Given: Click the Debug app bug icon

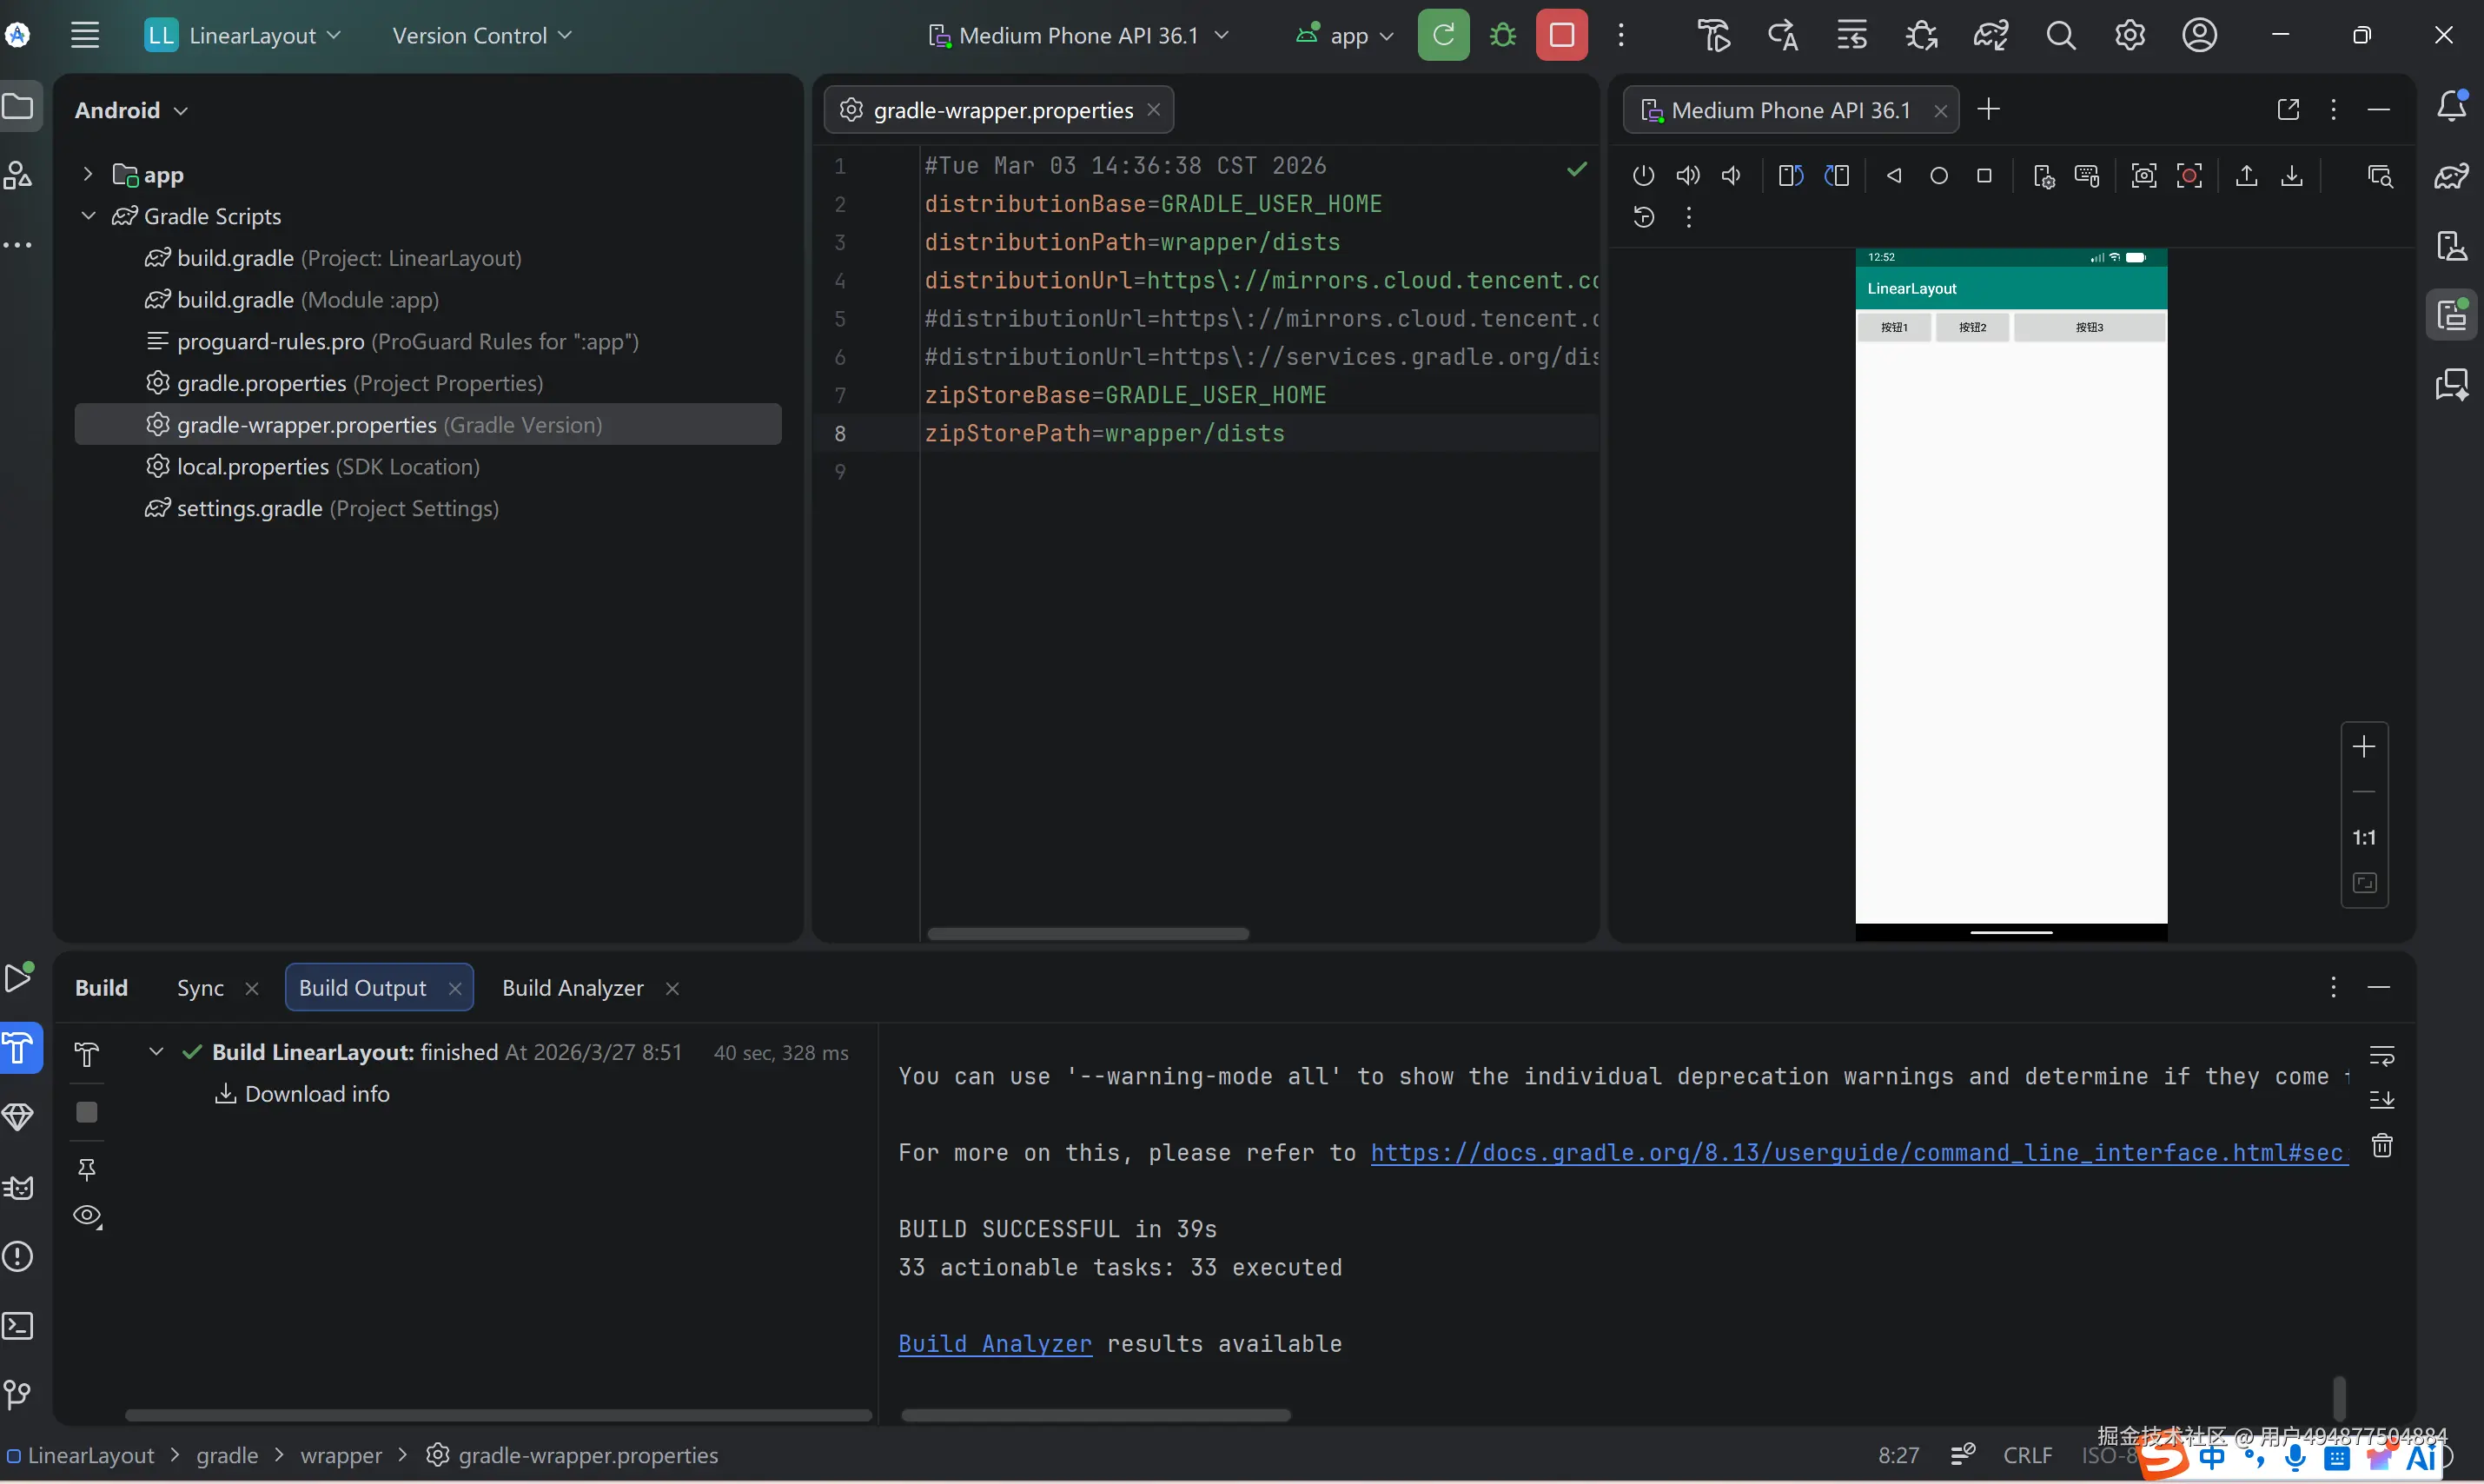Looking at the screenshot, I should click(1502, 36).
